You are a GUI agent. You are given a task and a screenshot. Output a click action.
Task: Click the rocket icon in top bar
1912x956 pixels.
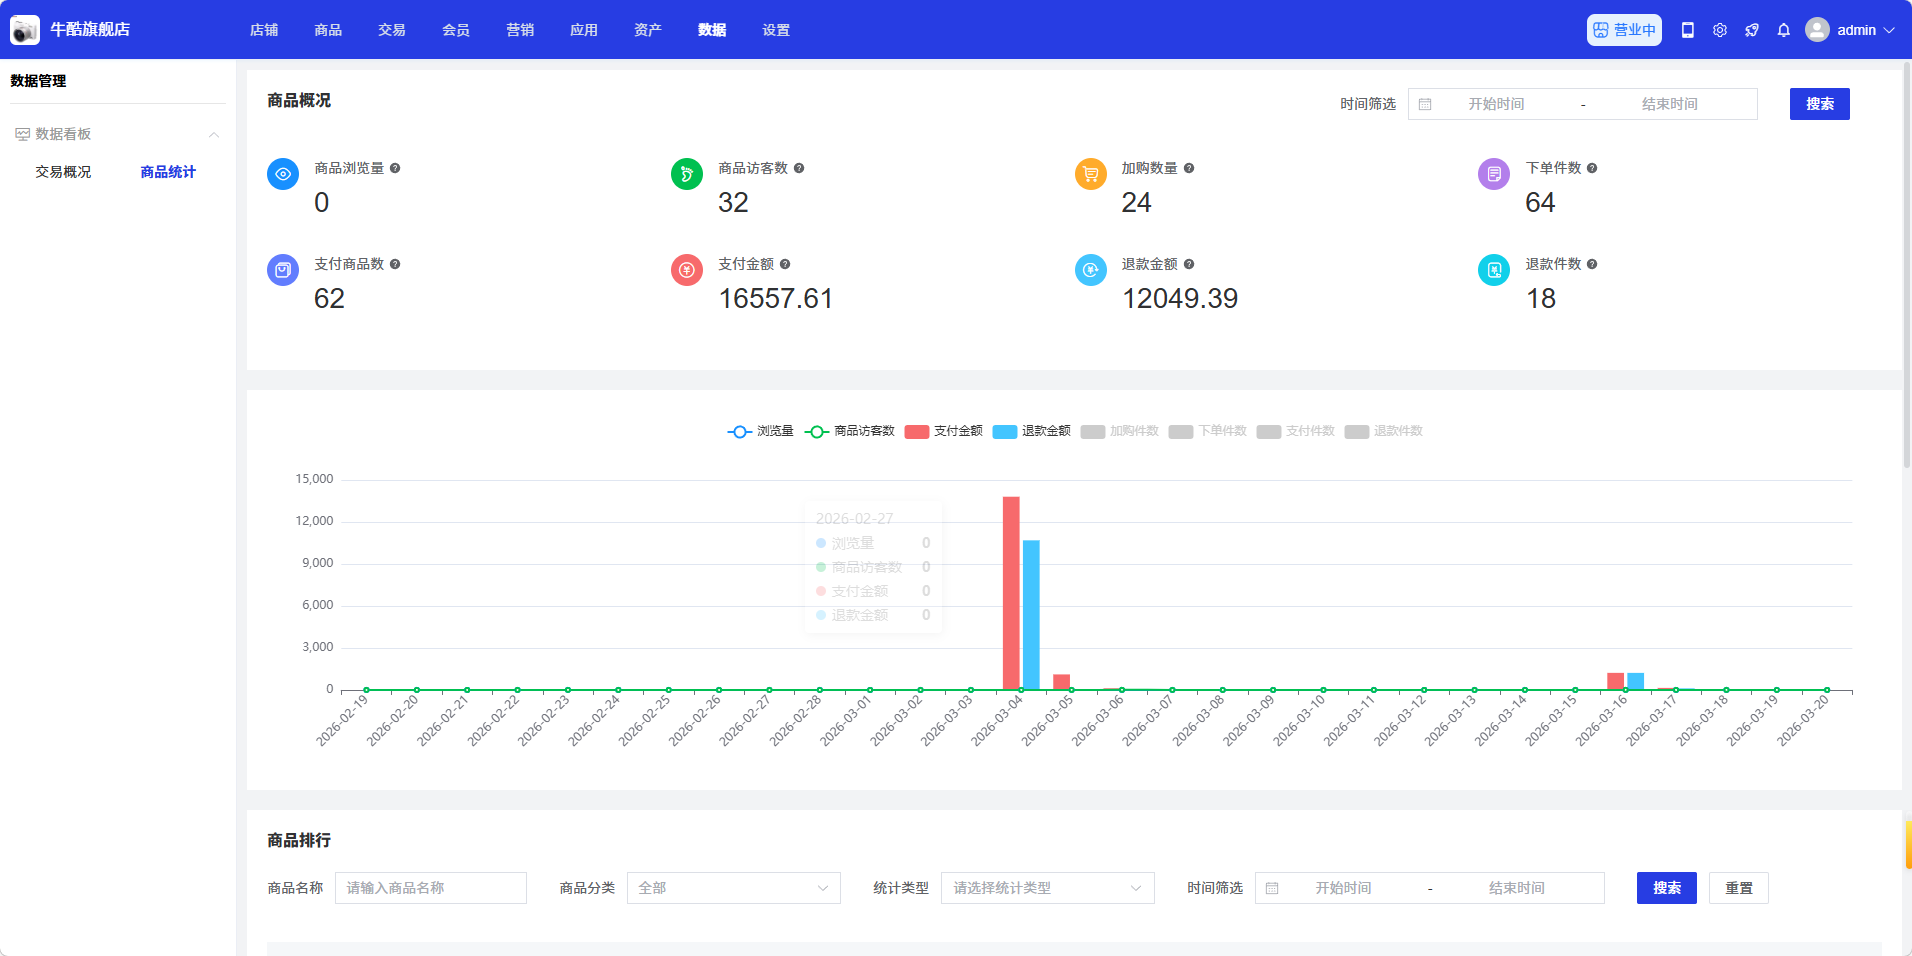pos(1752,30)
